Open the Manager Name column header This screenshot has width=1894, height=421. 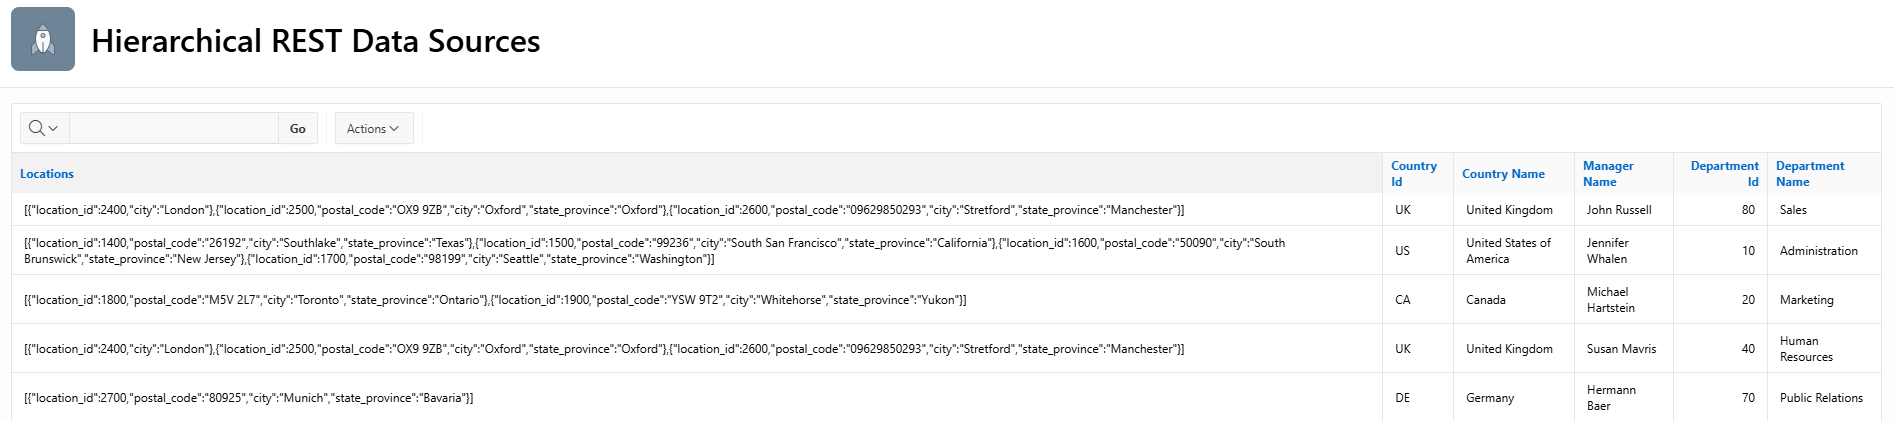1608,174
